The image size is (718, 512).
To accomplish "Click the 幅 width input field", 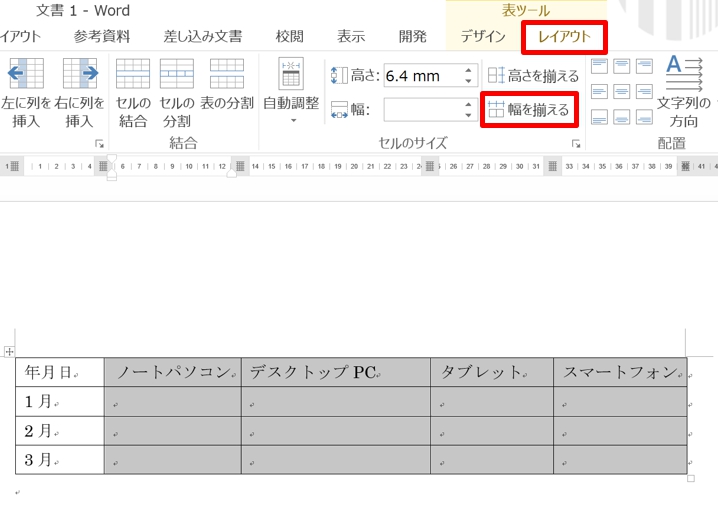I will (x=423, y=110).
